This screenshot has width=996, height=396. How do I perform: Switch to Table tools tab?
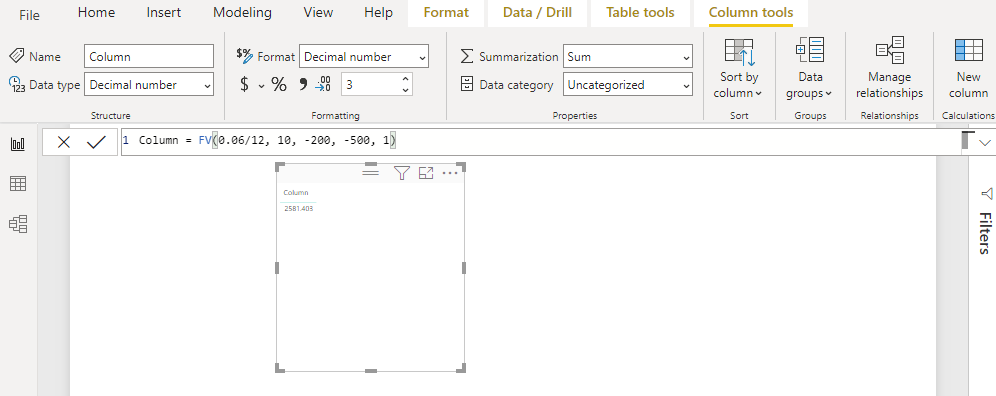click(640, 13)
